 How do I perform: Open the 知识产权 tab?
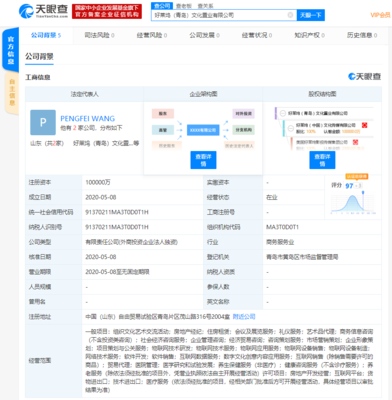309,35
